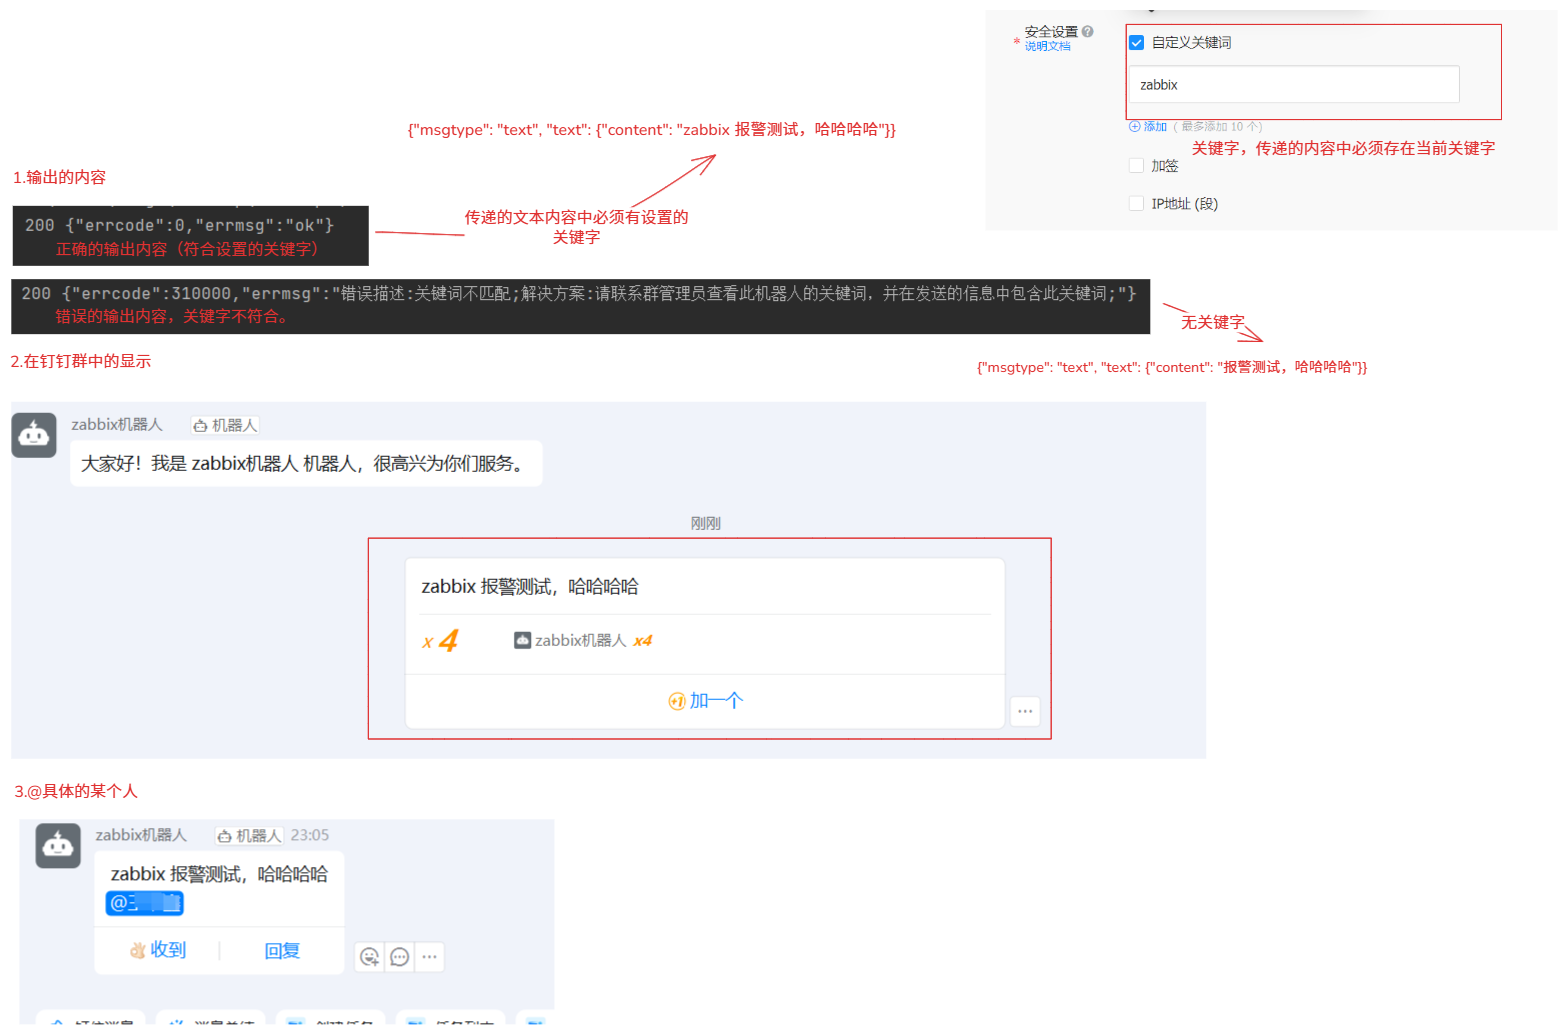This screenshot has width=1567, height=1034.
Task: Click the 刚刚 timestamp
Action: (x=705, y=523)
